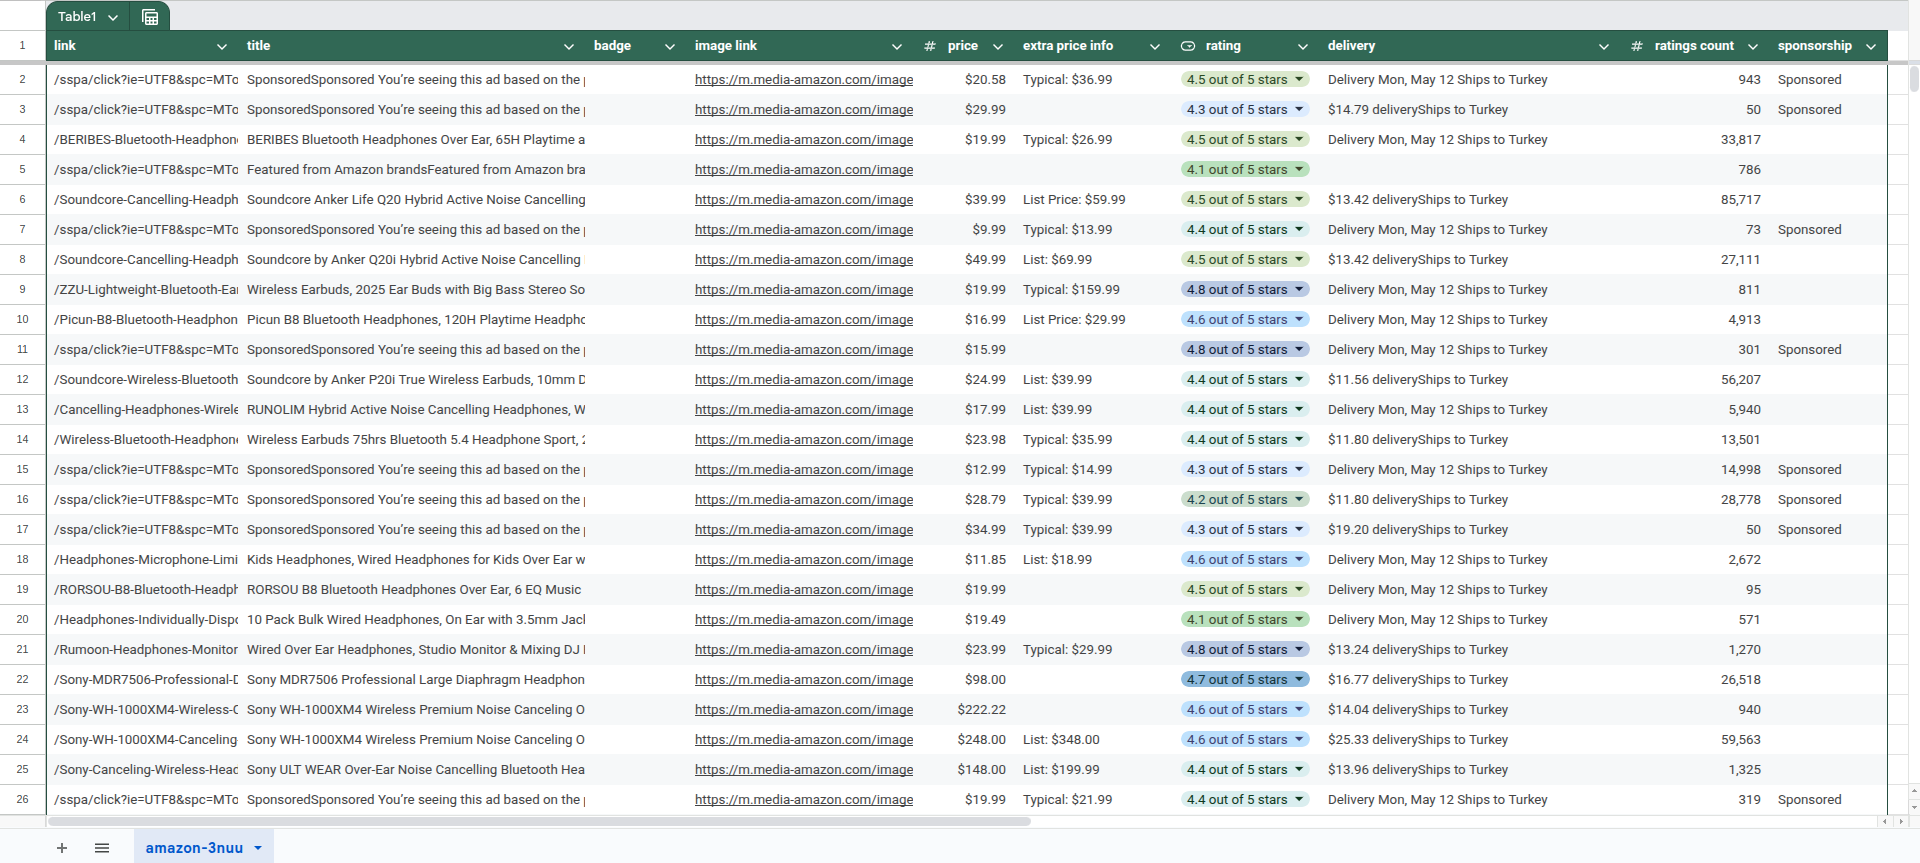Image resolution: width=1920 pixels, height=863 pixels.
Task: Open sponsorship column header dropdown
Action: 1870,46
